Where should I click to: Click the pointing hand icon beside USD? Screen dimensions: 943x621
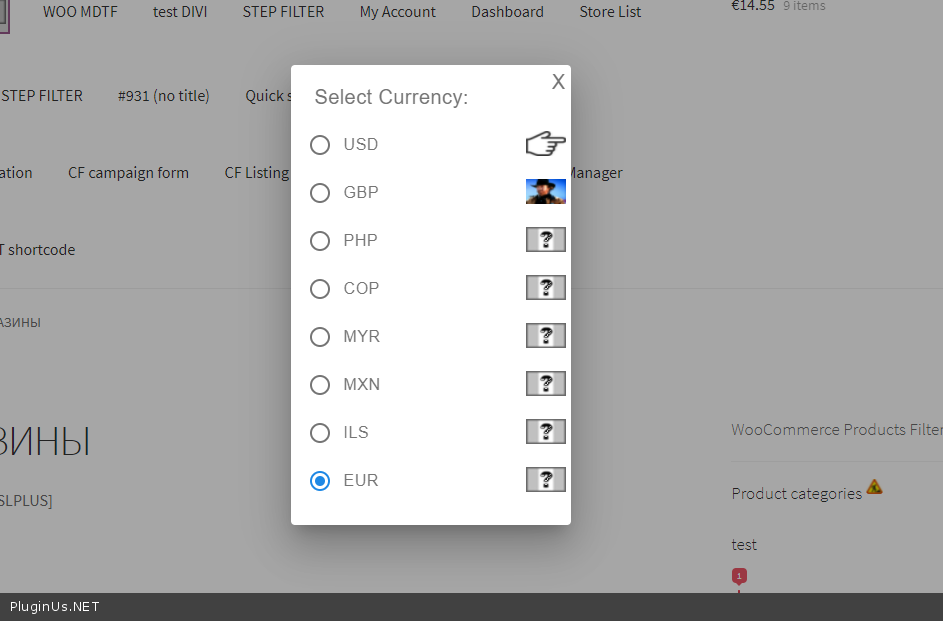coord(545,145)
